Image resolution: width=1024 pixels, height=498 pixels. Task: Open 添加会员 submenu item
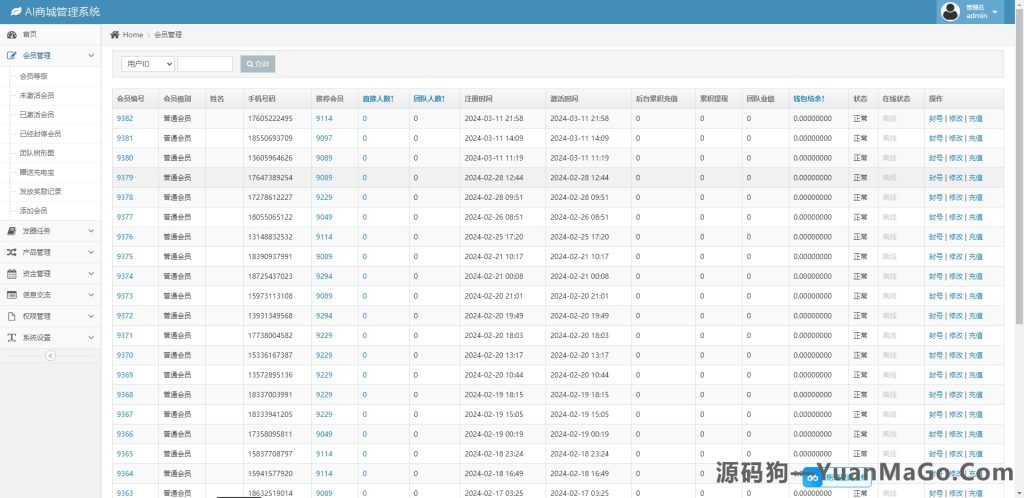click(x=33, y=211)
